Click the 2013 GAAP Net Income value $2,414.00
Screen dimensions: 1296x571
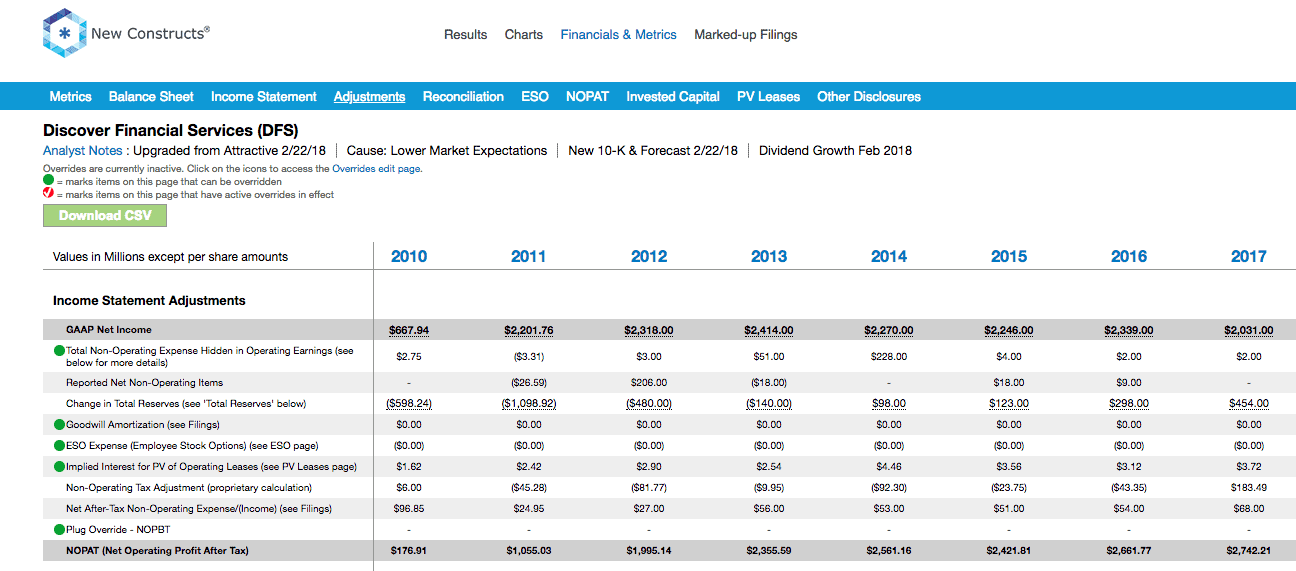click(769, 330)
